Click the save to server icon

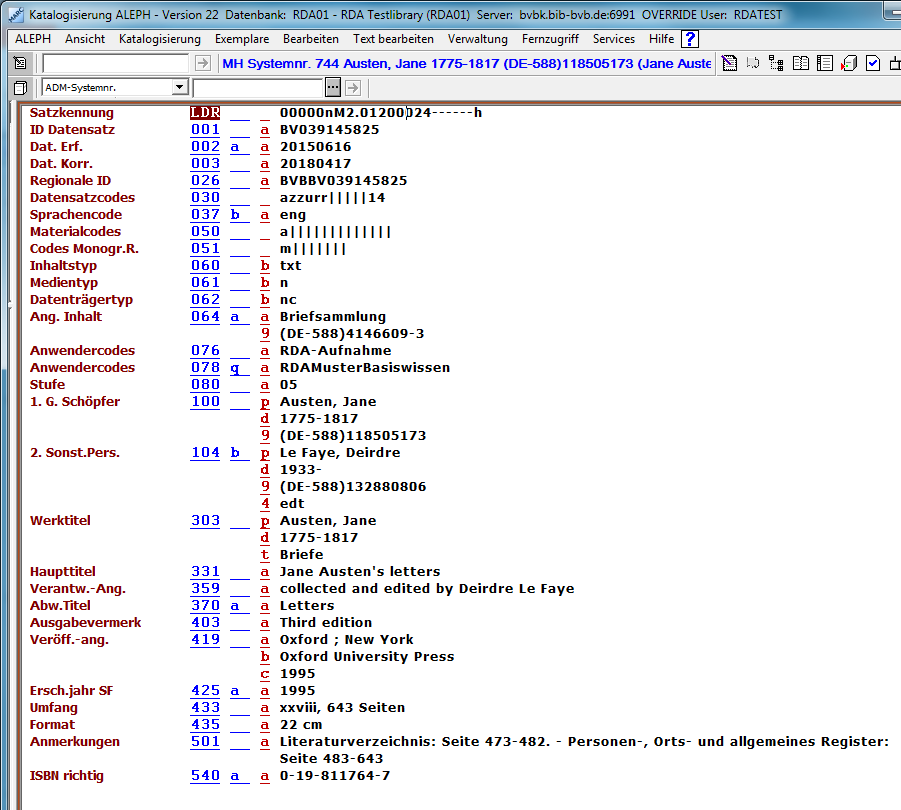pos(849,63)
